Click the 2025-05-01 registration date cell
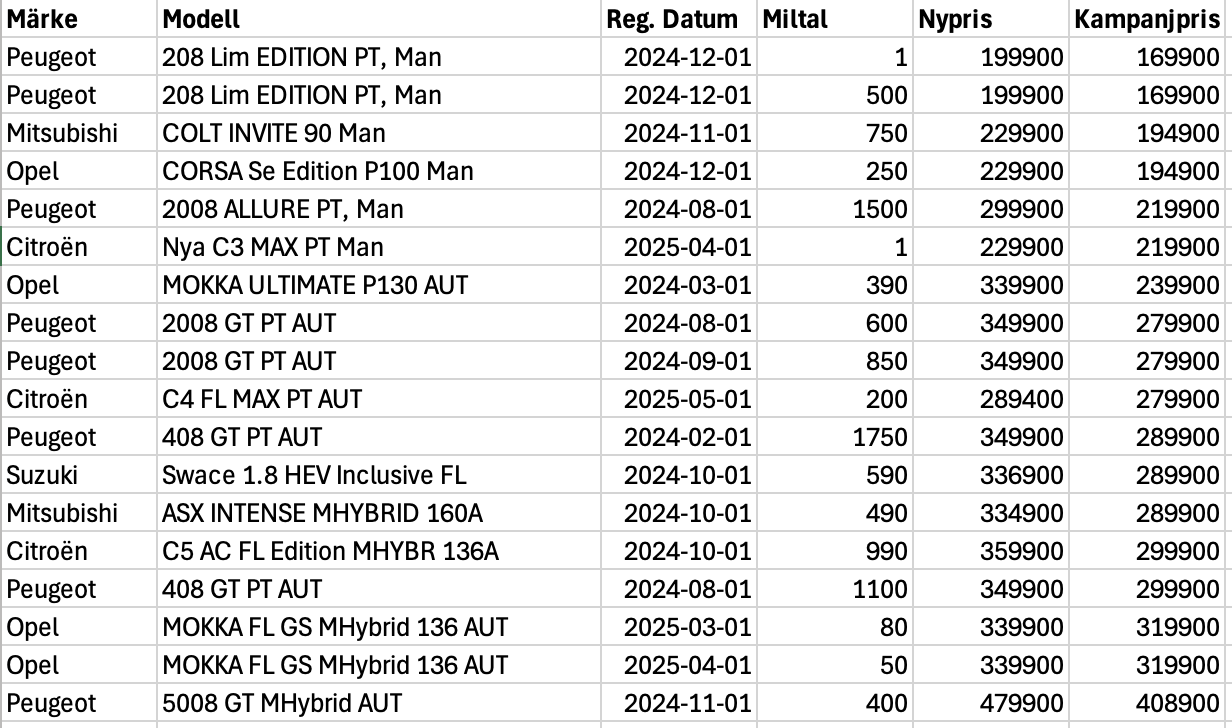 (x=677, y=399)
